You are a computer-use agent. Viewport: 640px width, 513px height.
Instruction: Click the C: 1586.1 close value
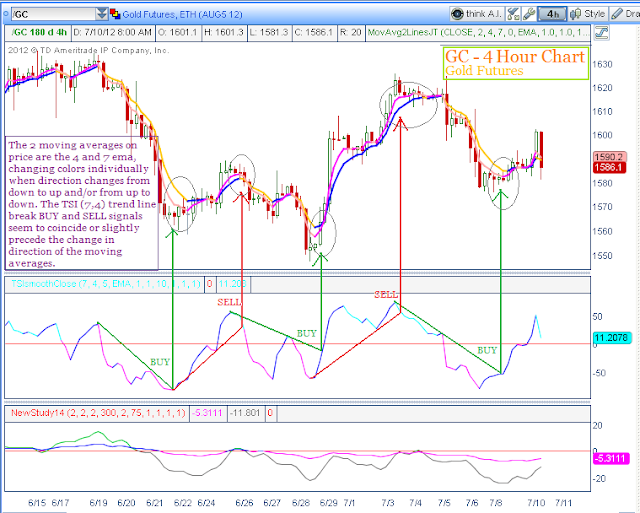pyautogui.click(x=315, y=32)
